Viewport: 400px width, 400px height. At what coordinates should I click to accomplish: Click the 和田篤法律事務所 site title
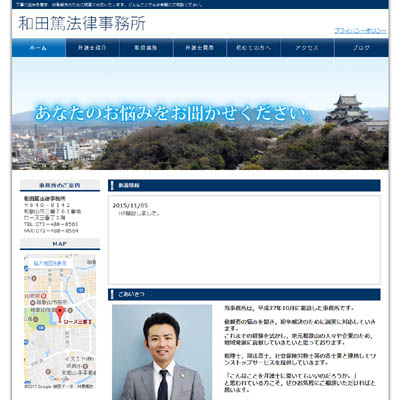coord(82,24)
